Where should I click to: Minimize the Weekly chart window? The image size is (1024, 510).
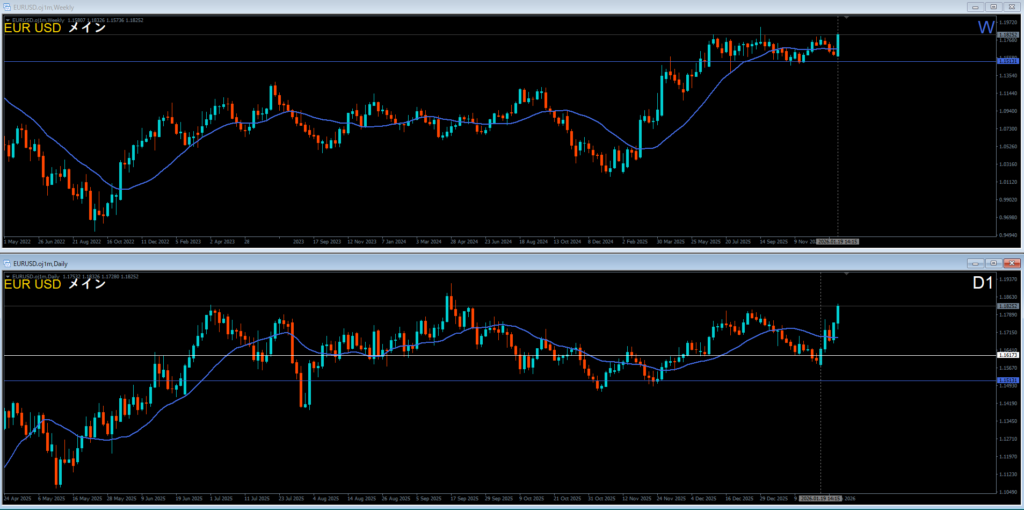click(x=976, y=7)
